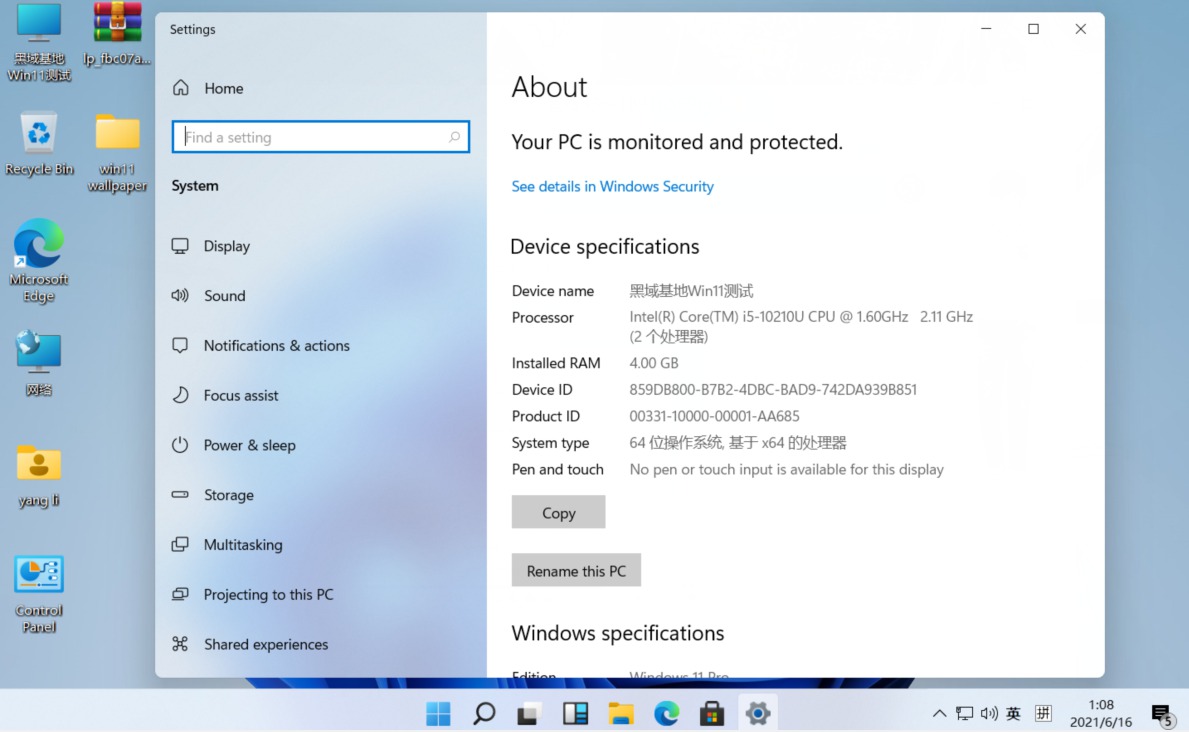Image resolution: width=1189 pixels, height=732 pixels.
Task: Click the Notifications speech bubble icon
Action: click(x=180, y=346)
